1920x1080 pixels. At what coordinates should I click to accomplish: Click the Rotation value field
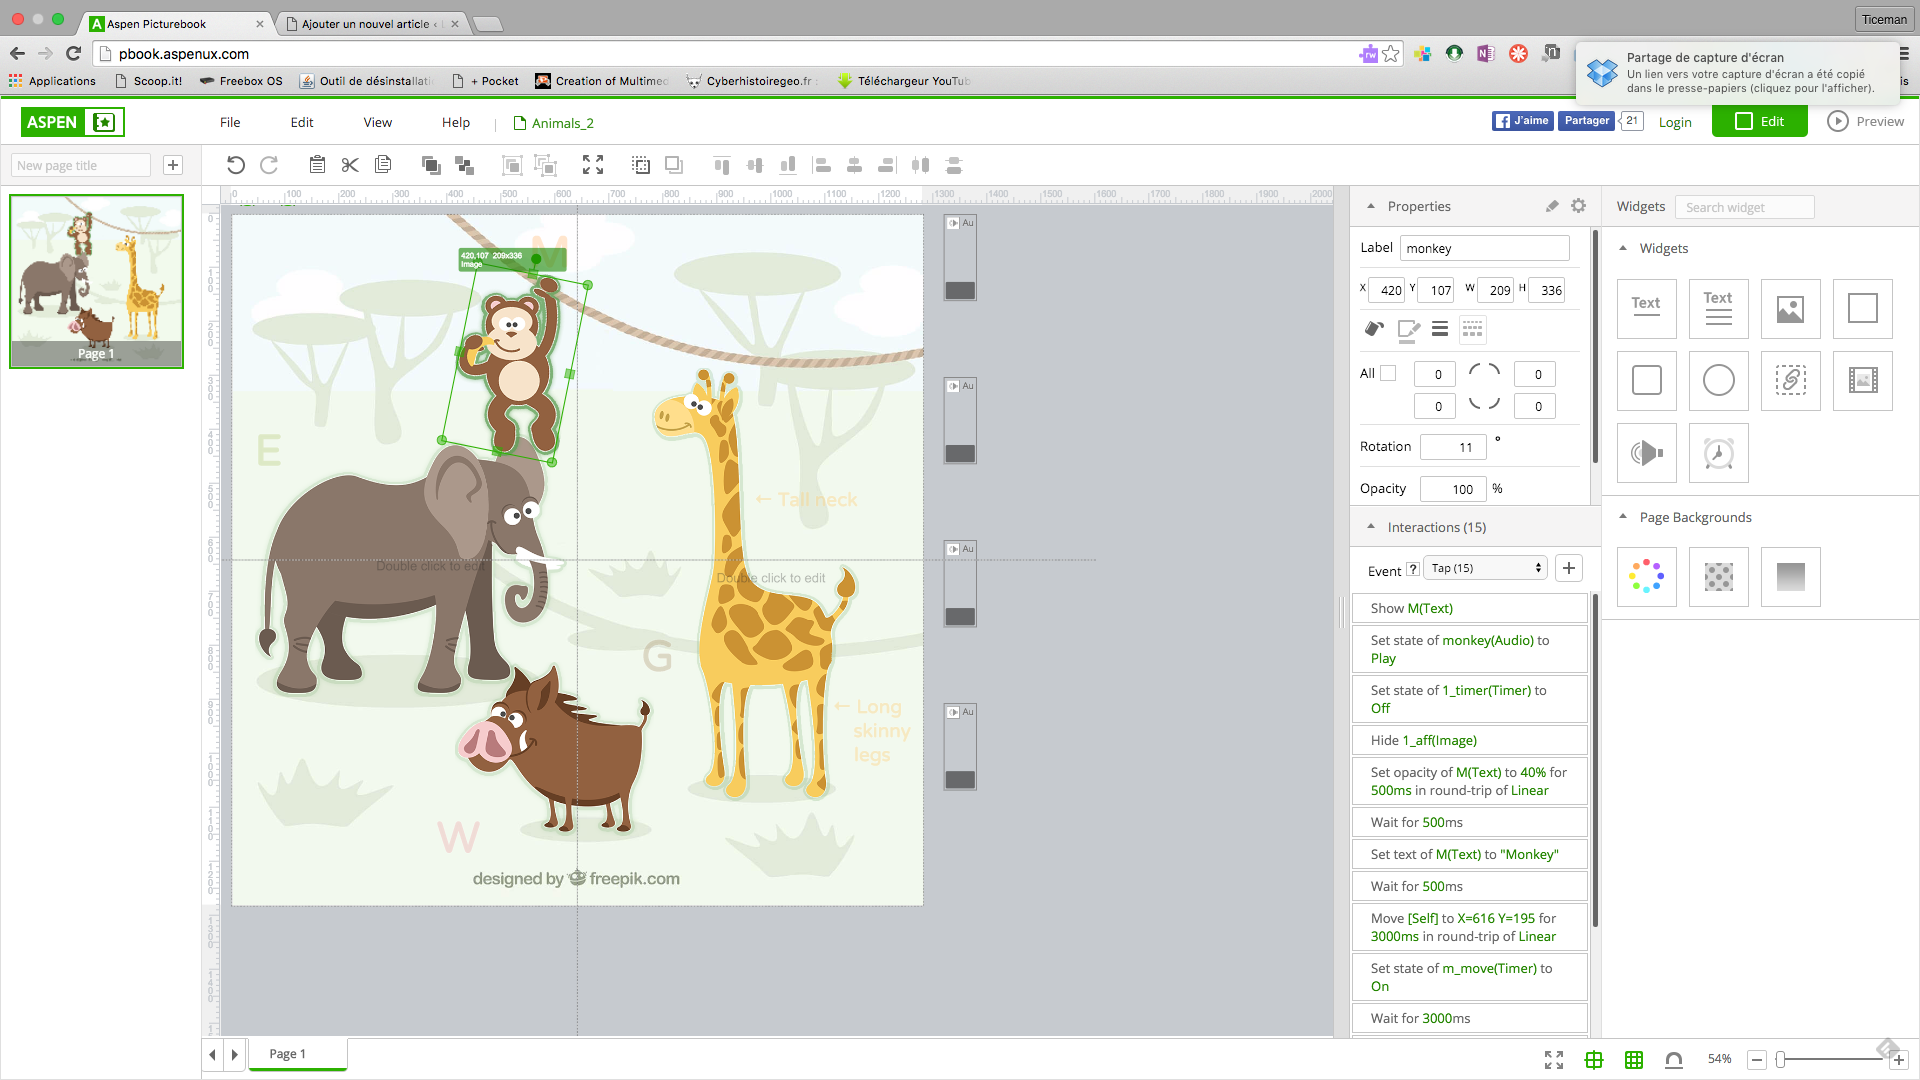(1453, 447)
